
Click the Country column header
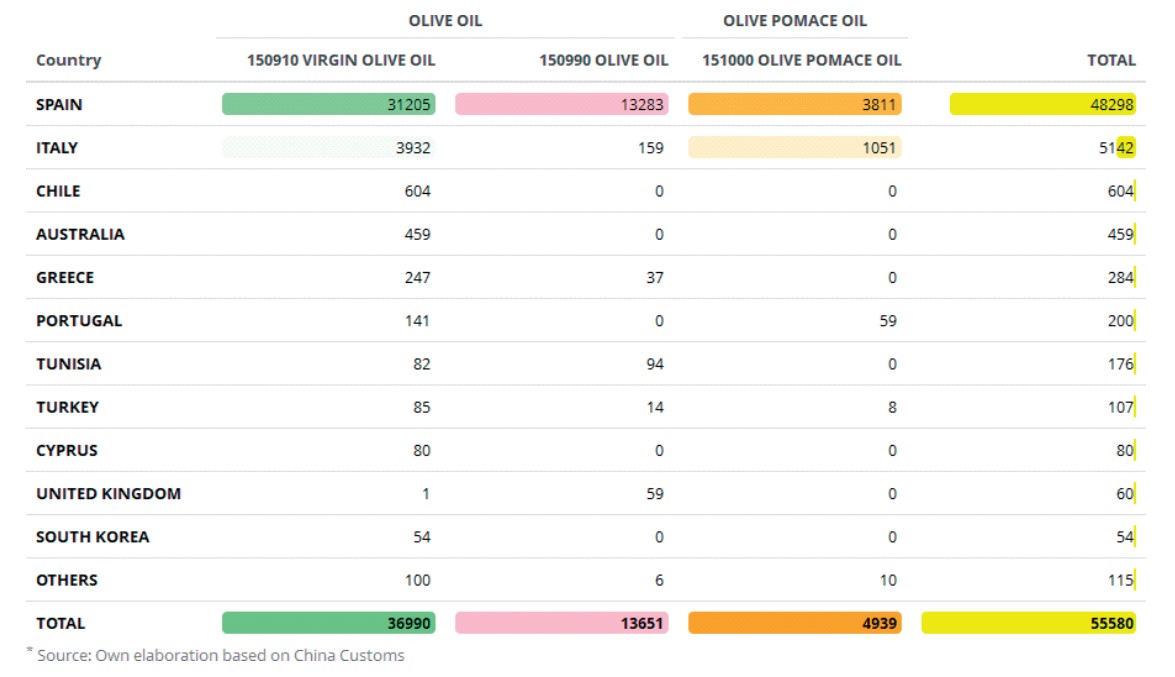click(x=68, y=60)
